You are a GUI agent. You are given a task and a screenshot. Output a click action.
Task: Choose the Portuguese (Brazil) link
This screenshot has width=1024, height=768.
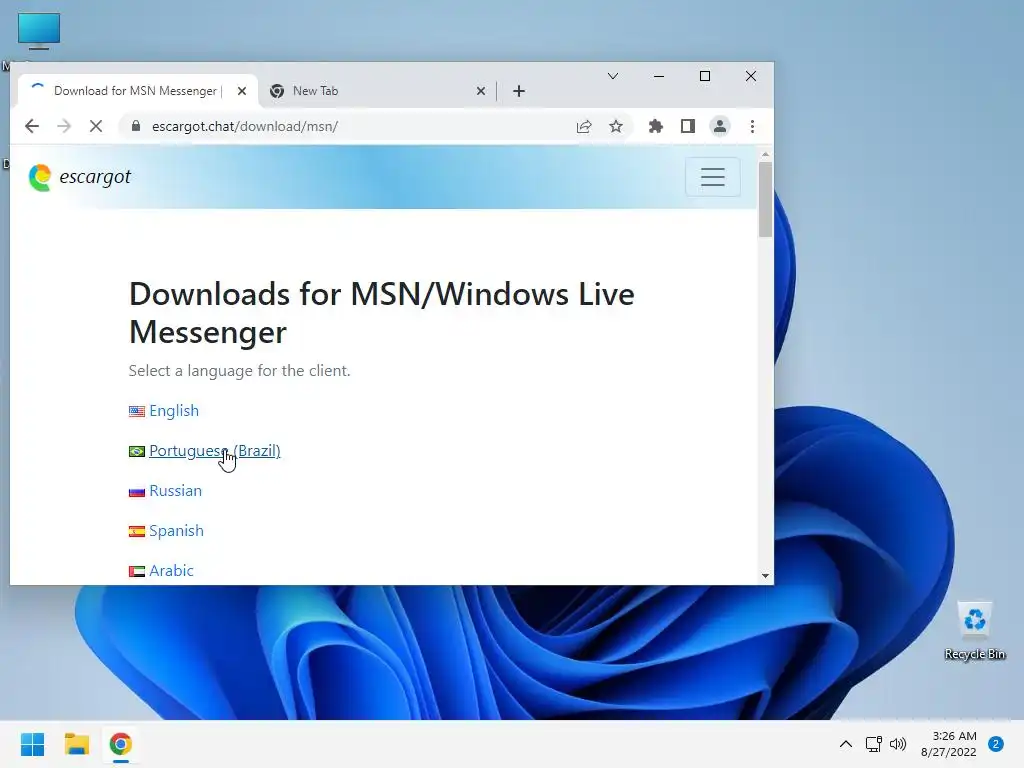point(214,451)
